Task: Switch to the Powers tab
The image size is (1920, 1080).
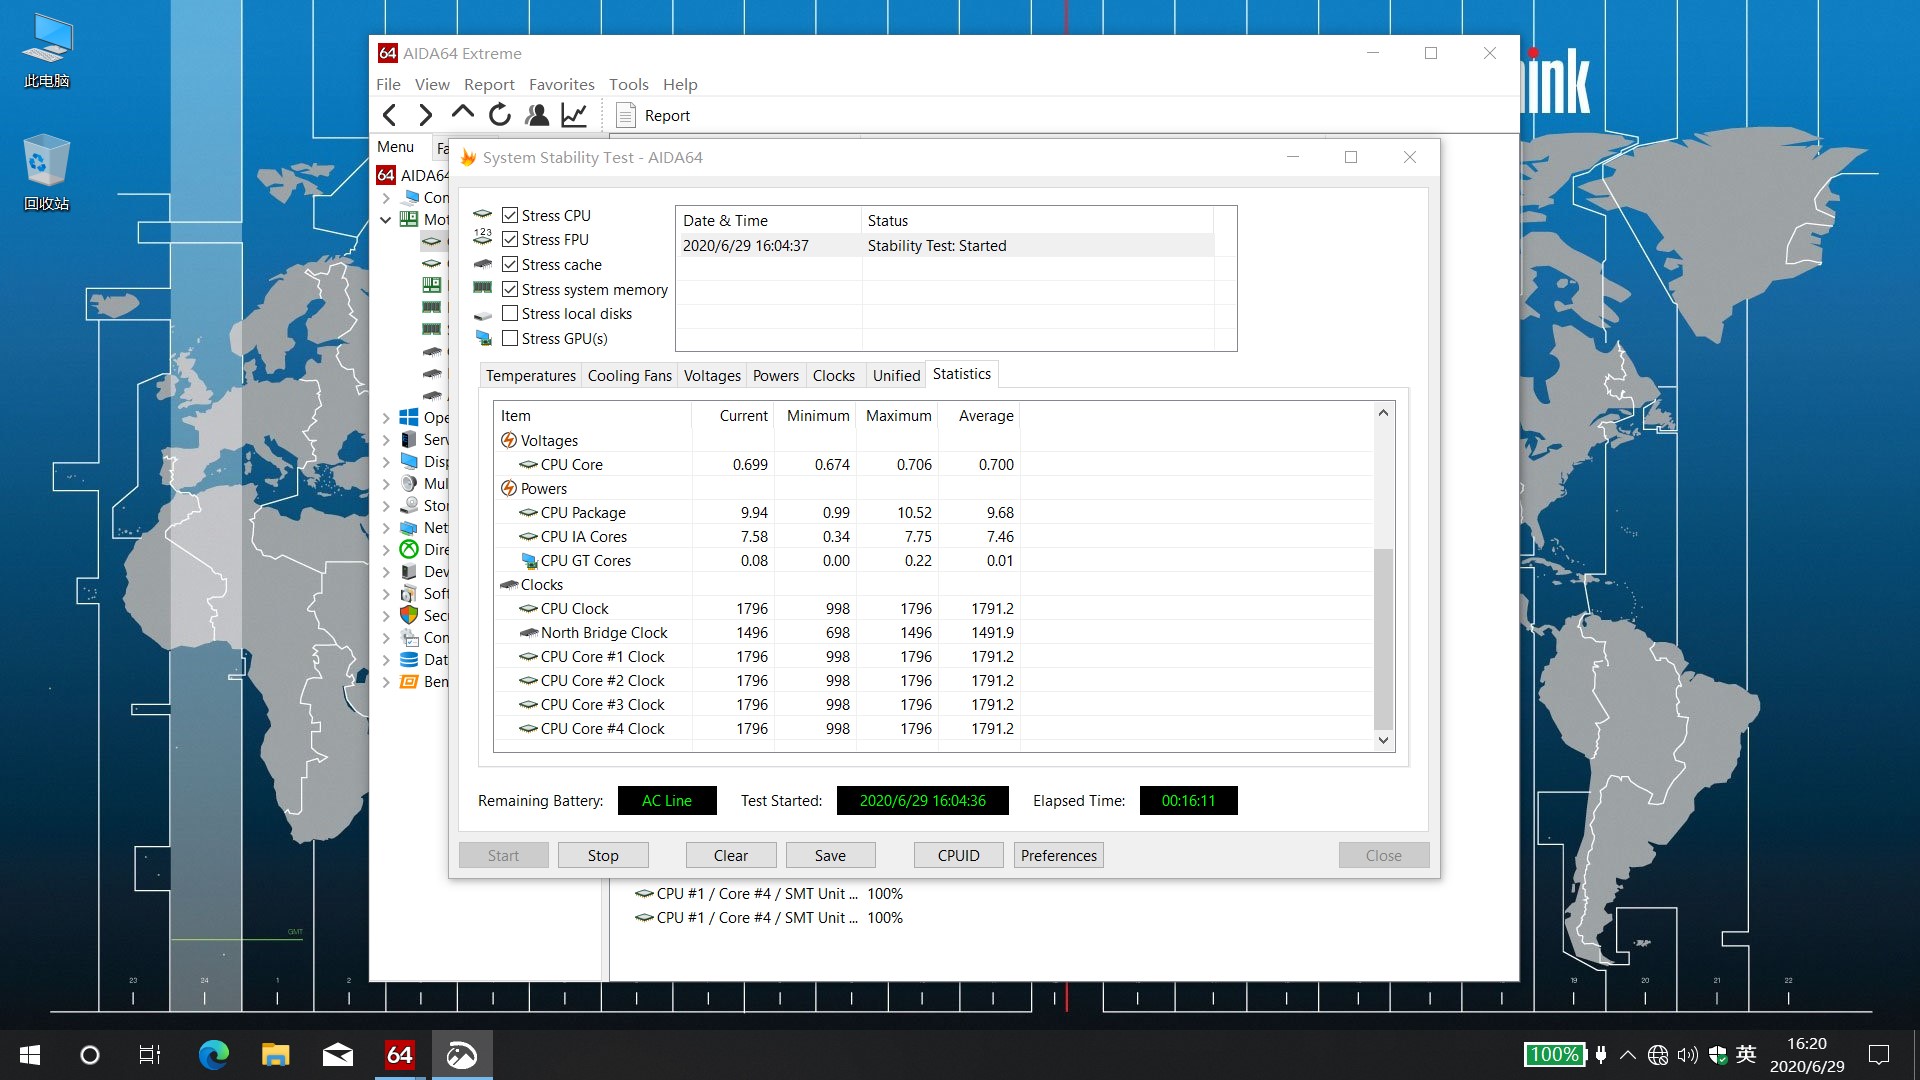Action: tap(775, 375)
